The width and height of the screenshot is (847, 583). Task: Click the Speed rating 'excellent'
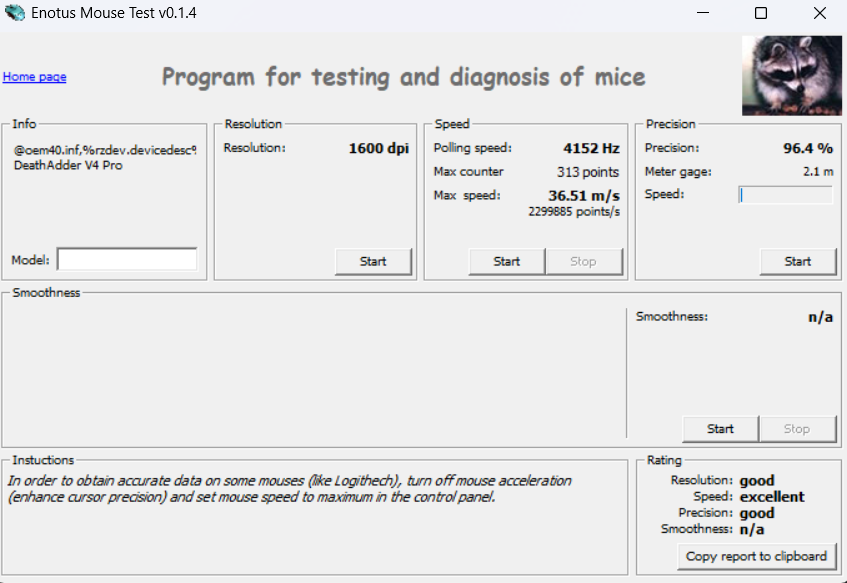[772, 497]
